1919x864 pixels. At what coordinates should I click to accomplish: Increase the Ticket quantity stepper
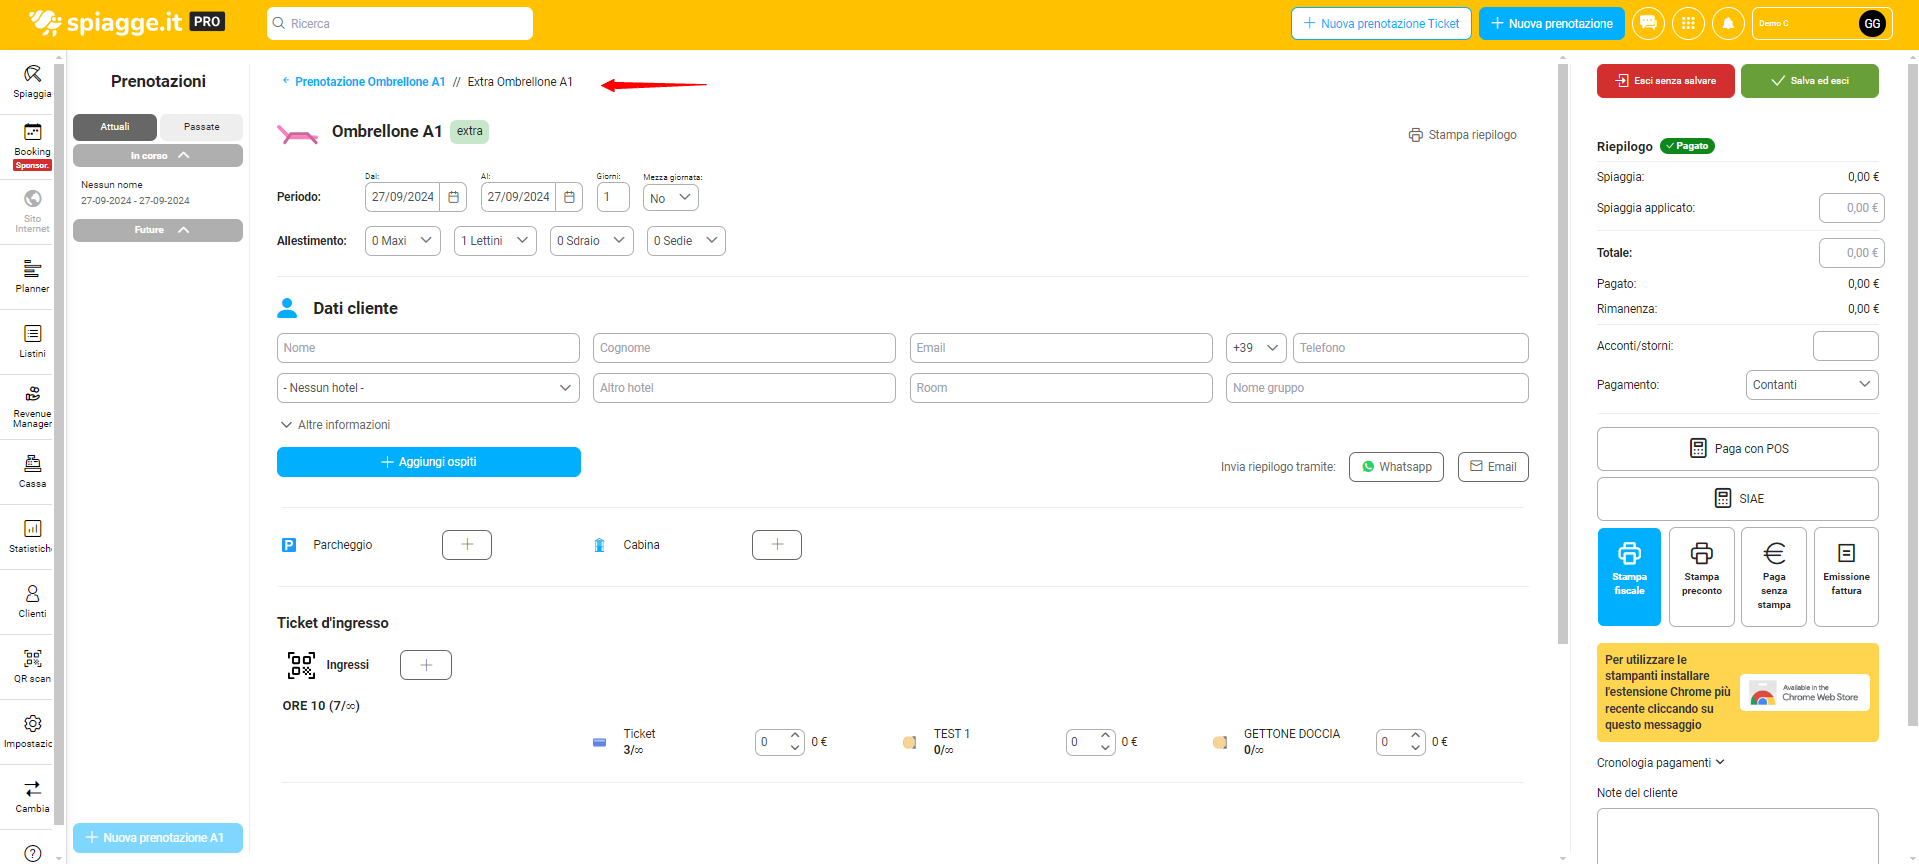[x=795, y=736]
